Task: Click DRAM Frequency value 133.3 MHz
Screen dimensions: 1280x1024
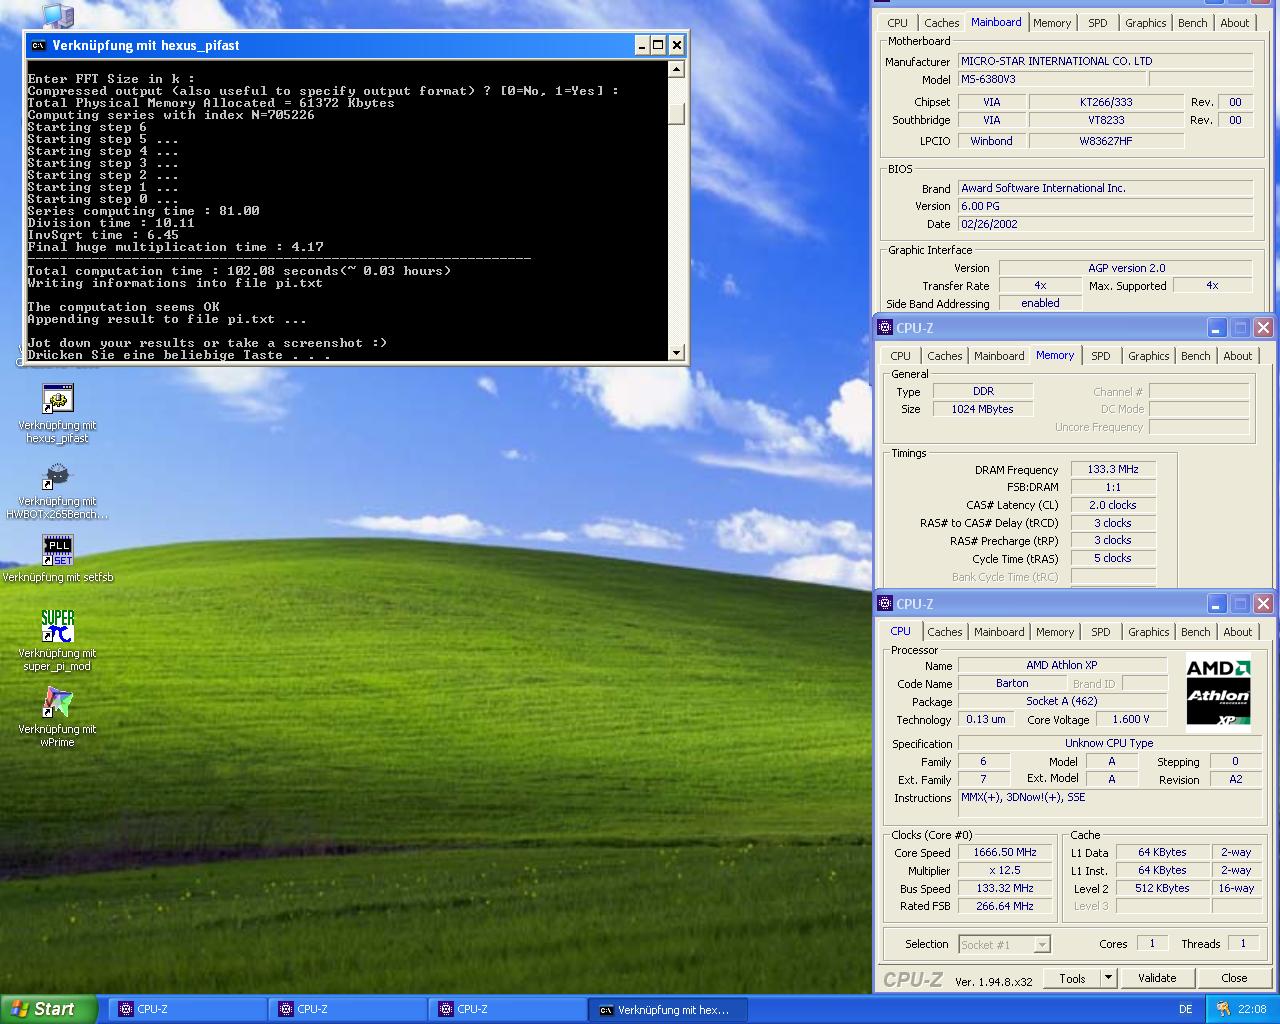Action: click(1113, 469)
